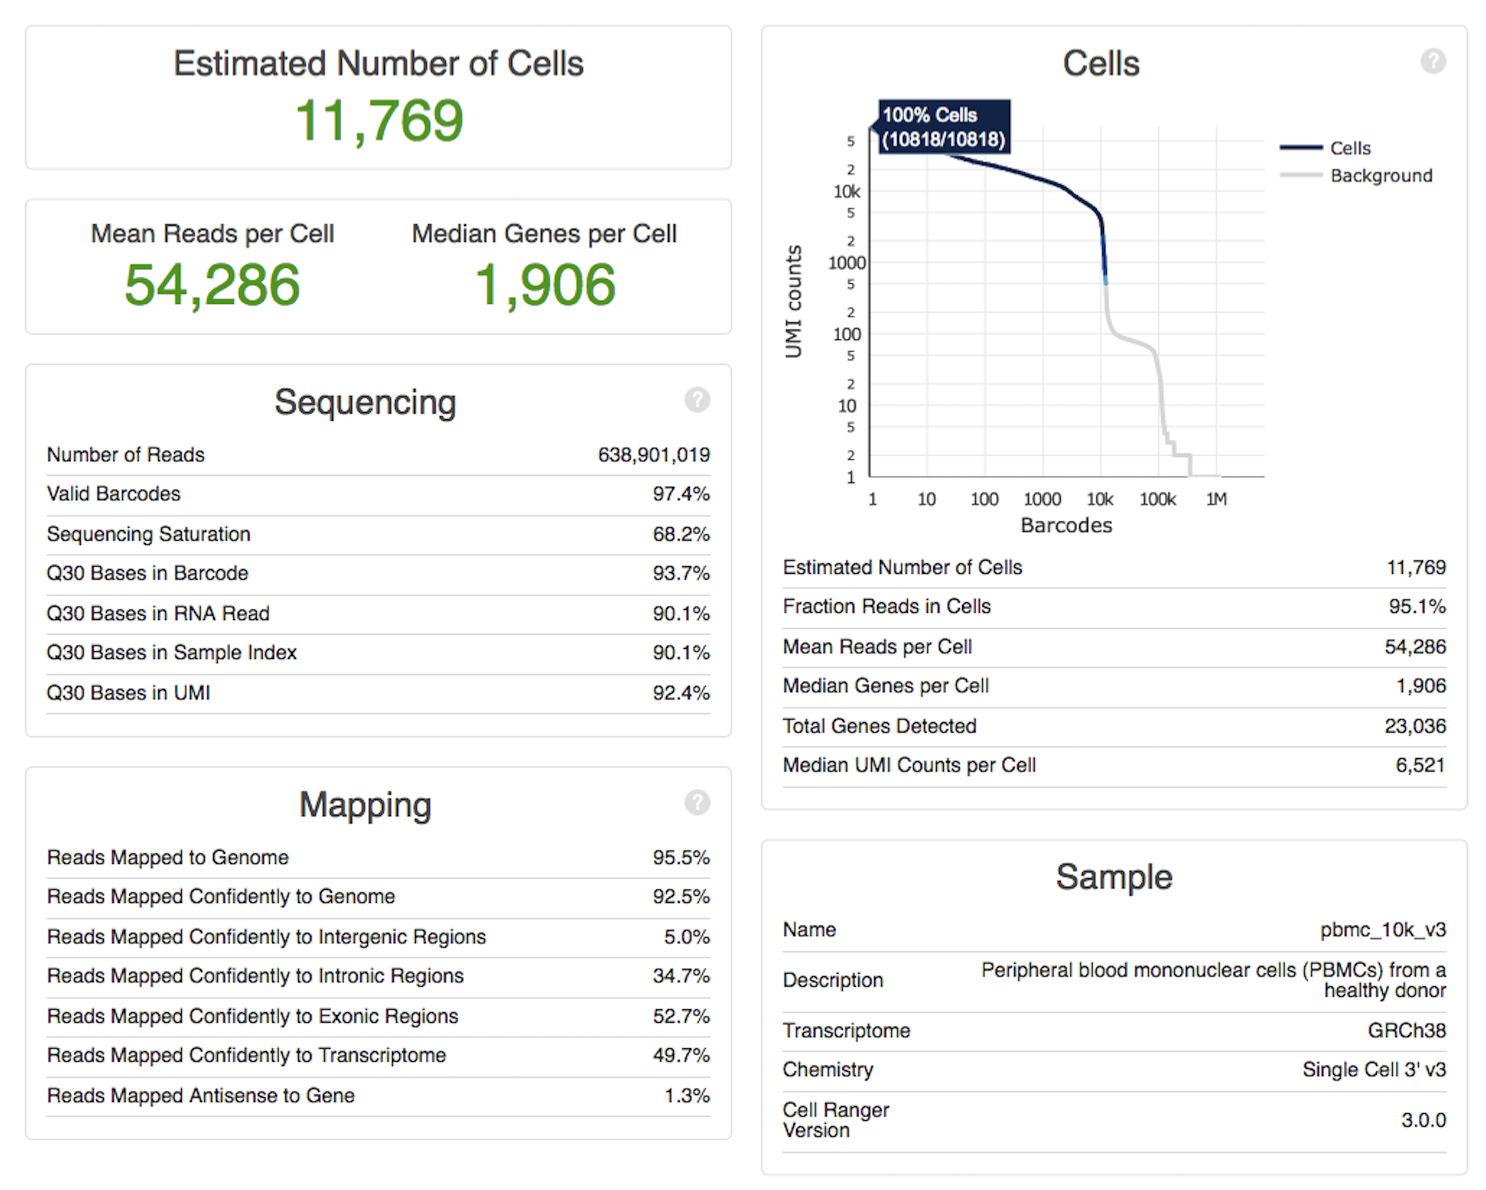Image resolution: width=1486 pixels, height=1190 pixels.
Task: Click the Barcodes x-axis title
Action: (1066, 525)
